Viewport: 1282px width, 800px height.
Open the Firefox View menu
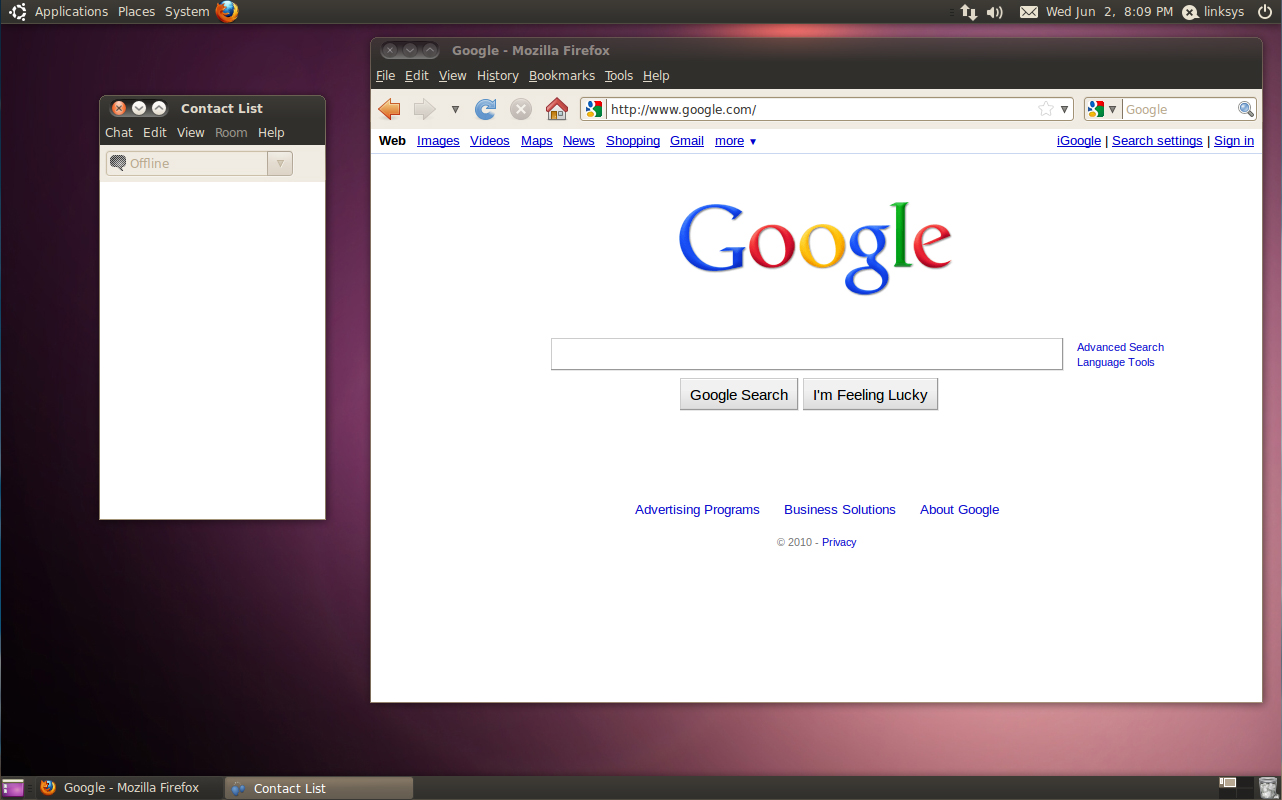coord(453,76)
